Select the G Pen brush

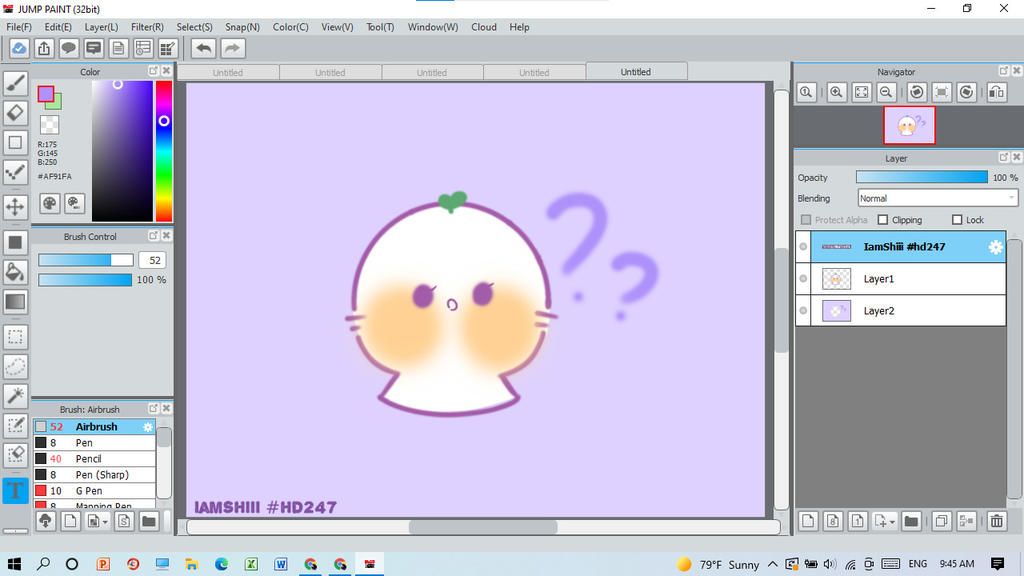[95, 491]
